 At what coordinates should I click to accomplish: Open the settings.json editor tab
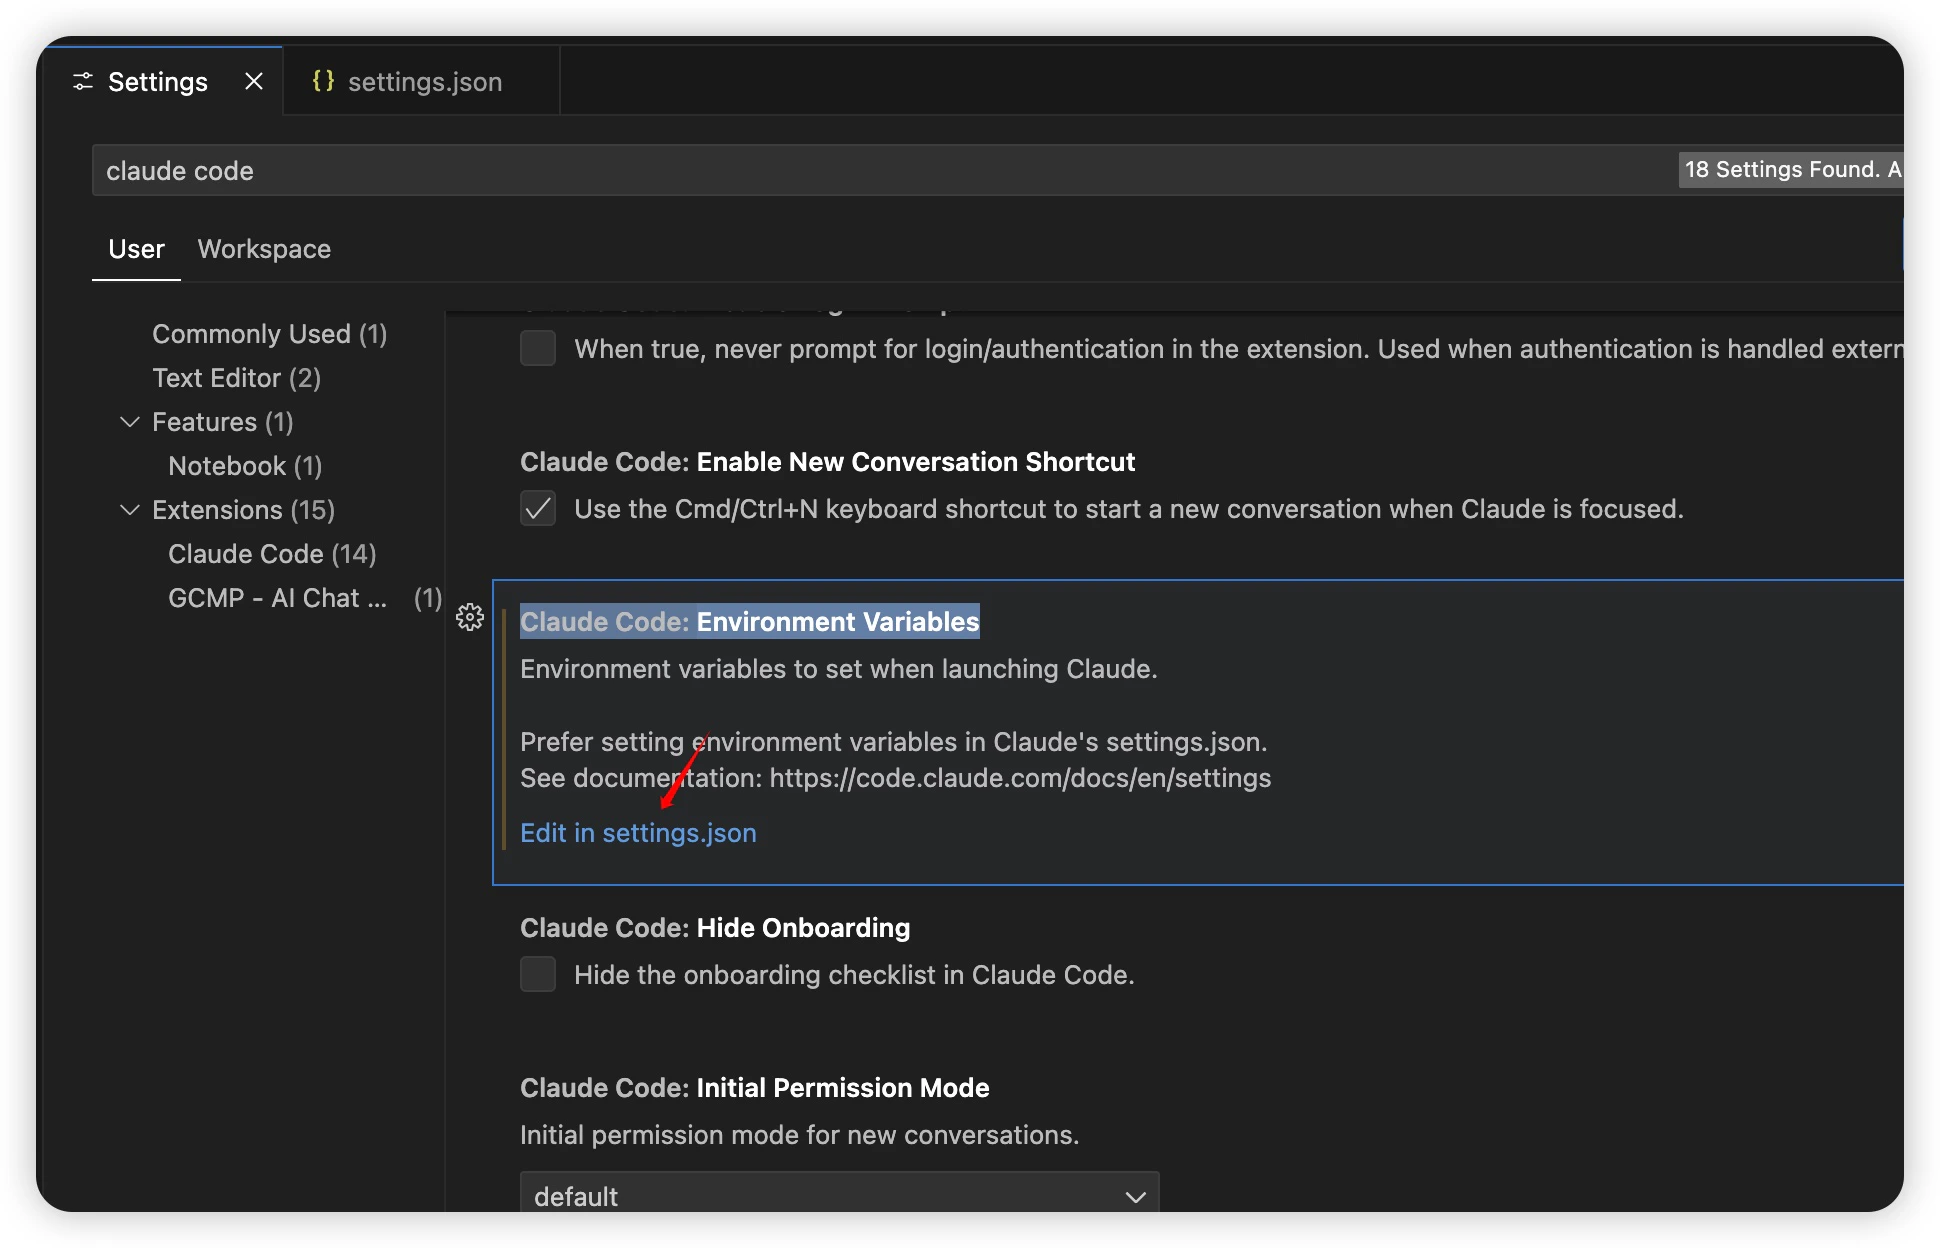tap(424, 82)
